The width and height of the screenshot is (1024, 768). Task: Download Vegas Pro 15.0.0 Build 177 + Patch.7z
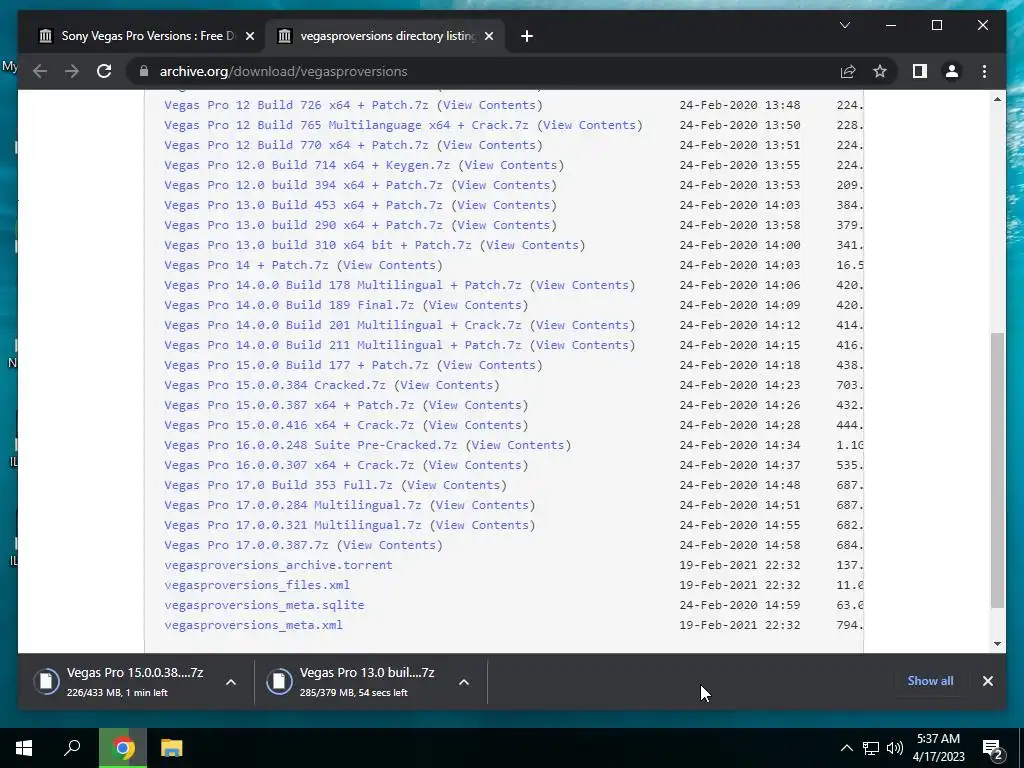(296, 365)
